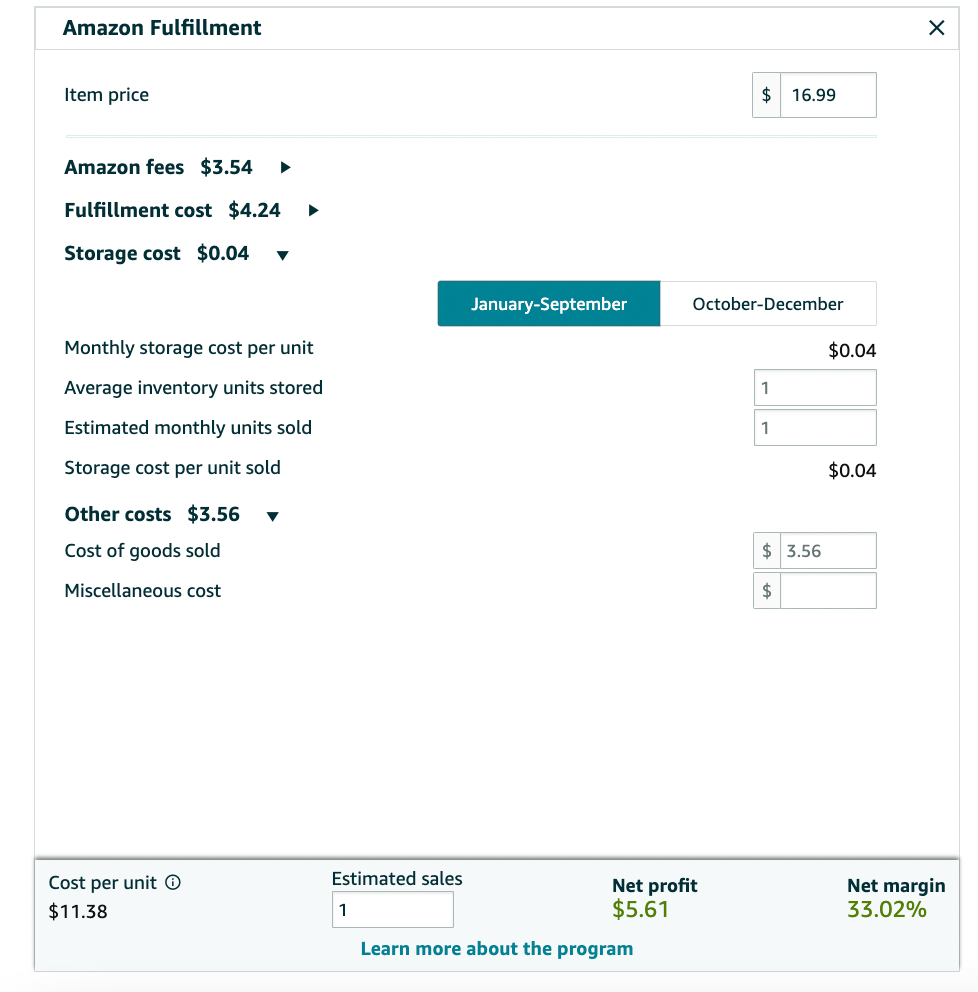This screenshot has width=978, height=992.
Task: Click the Estimated sales input box
Action: [x=393, y=910]
